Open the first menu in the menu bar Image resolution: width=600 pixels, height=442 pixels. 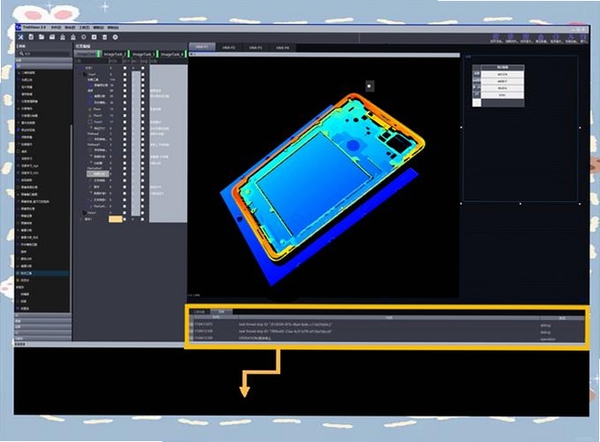pyautogui.click(x=56, y=28)
